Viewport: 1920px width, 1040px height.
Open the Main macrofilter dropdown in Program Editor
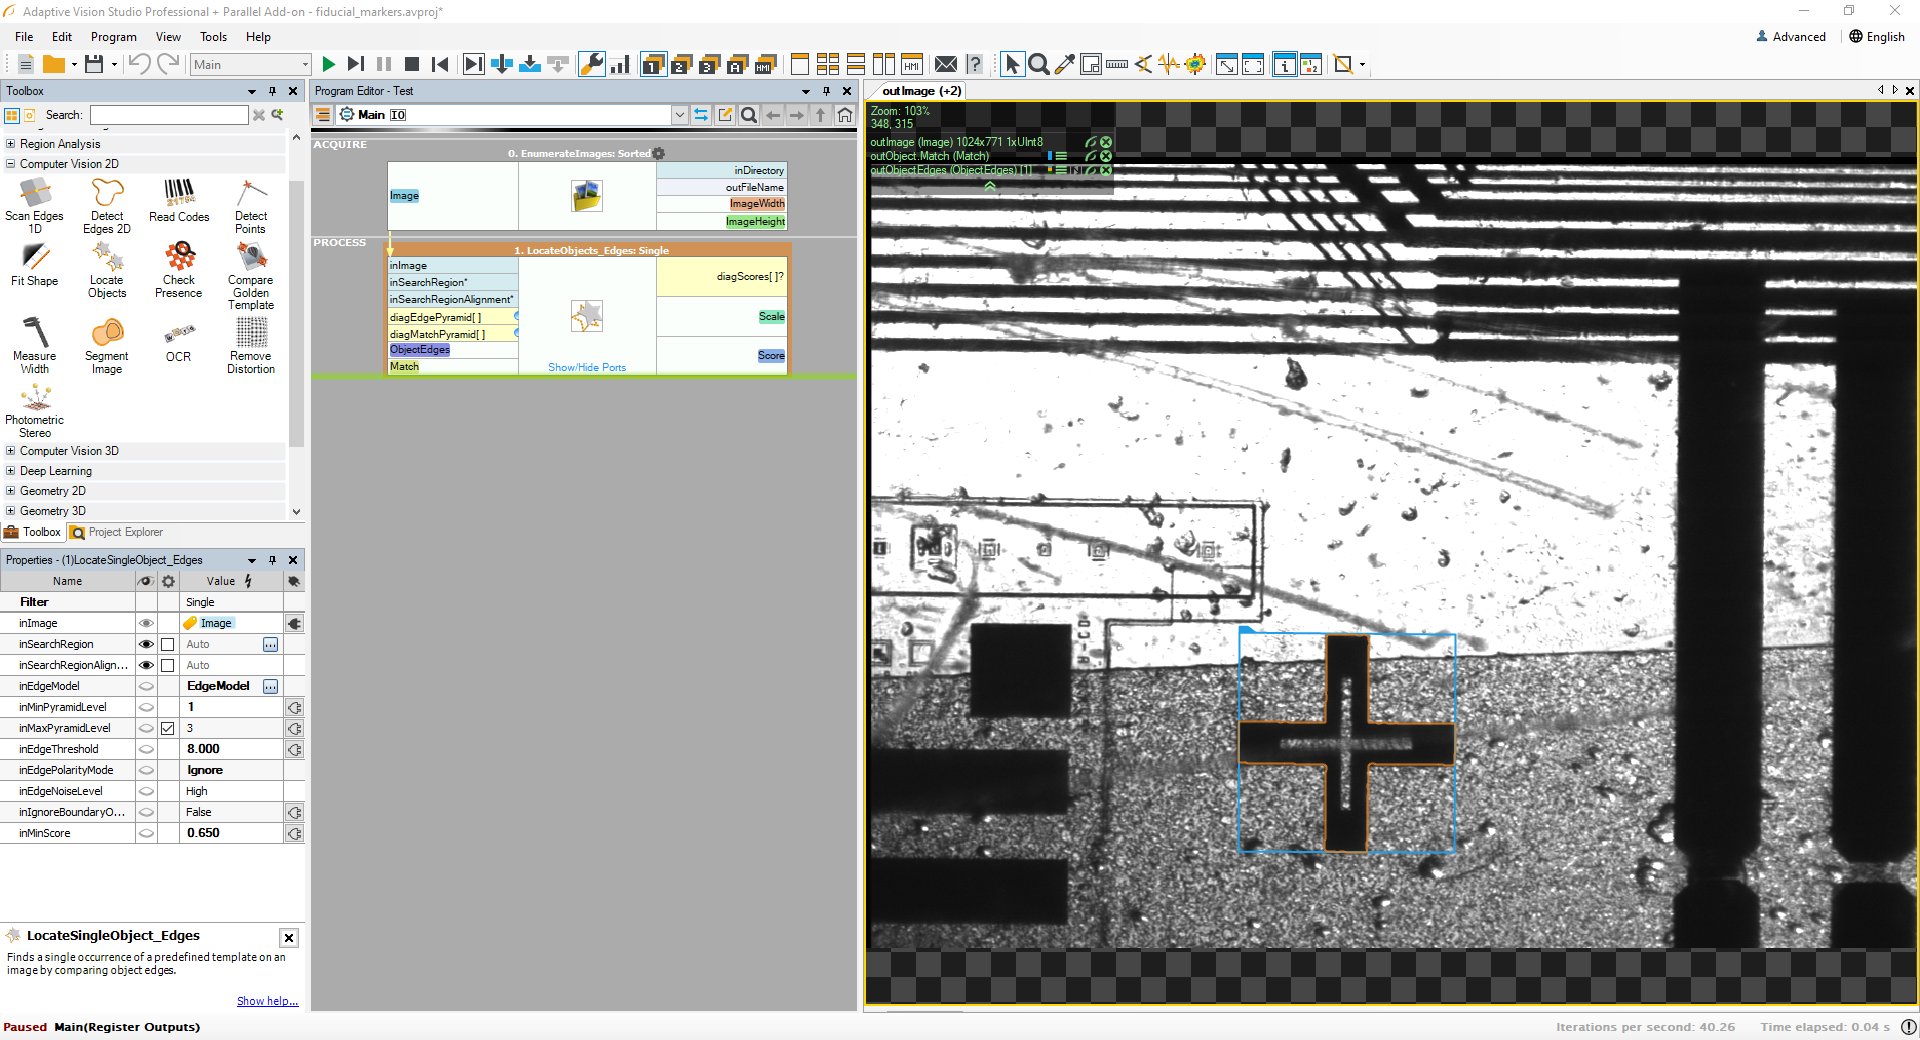point(679,115)
